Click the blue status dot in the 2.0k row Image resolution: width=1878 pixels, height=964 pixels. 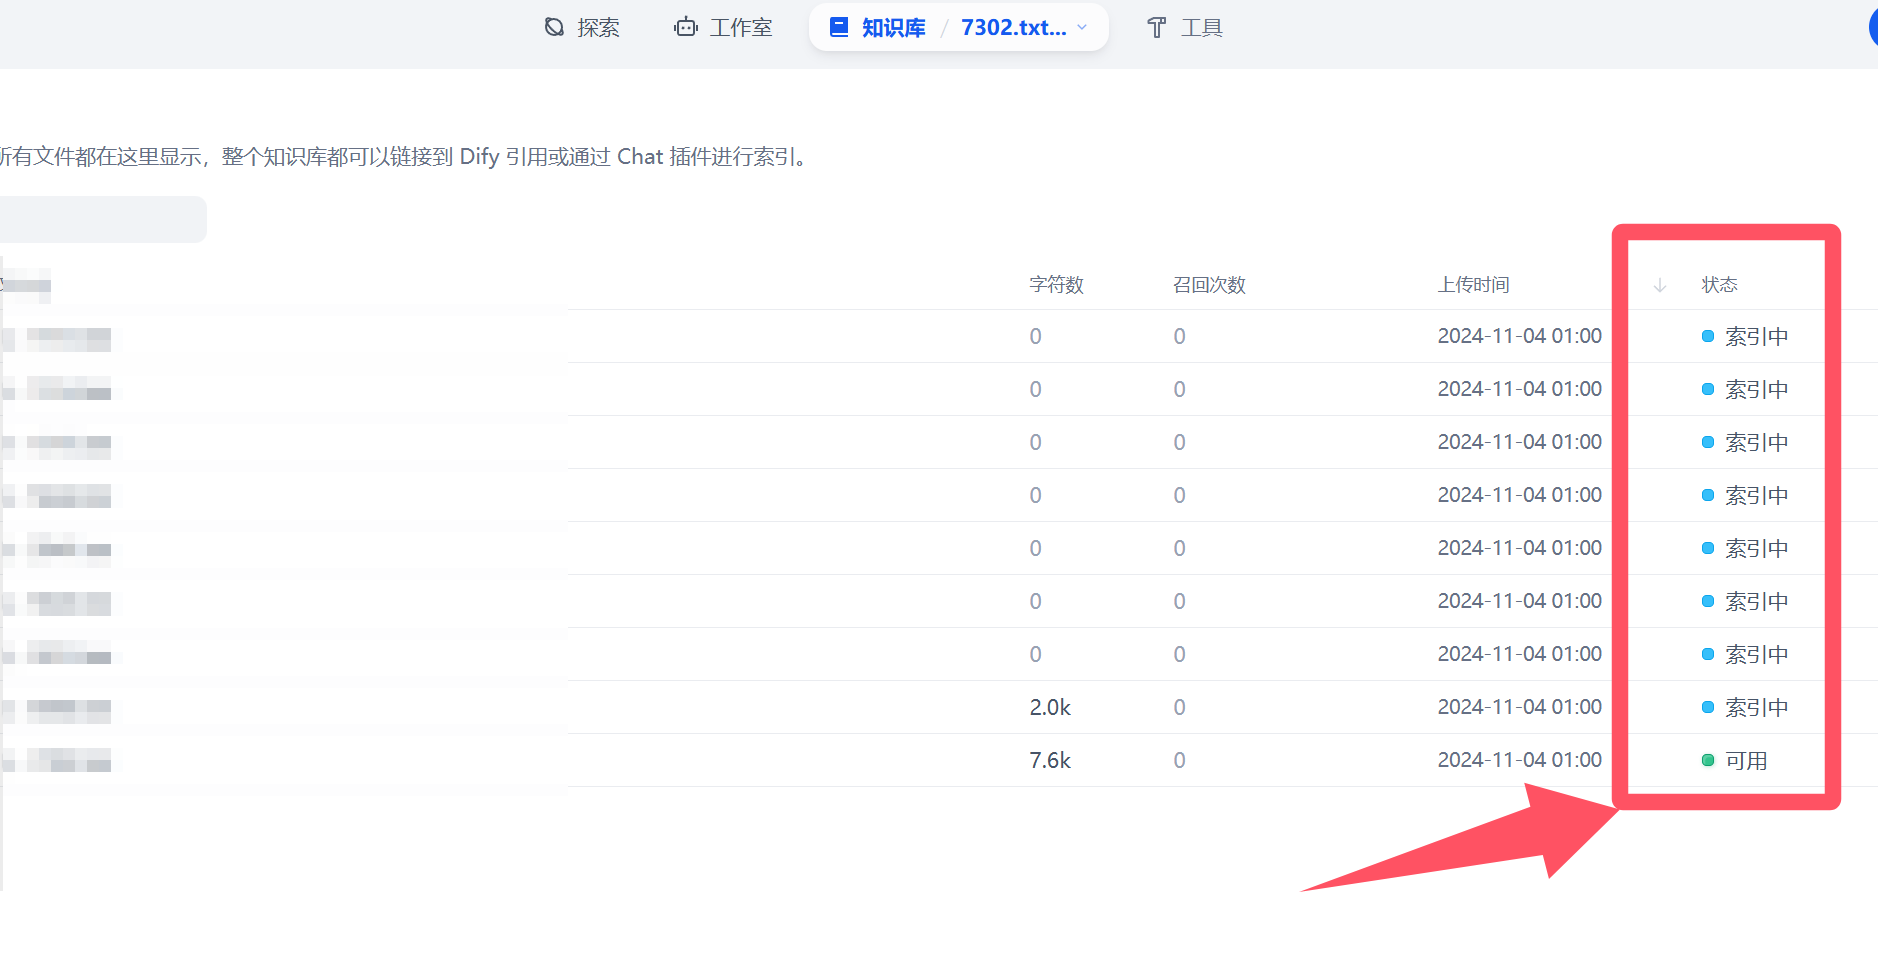pyautogui.click(x=1708, y=707)
